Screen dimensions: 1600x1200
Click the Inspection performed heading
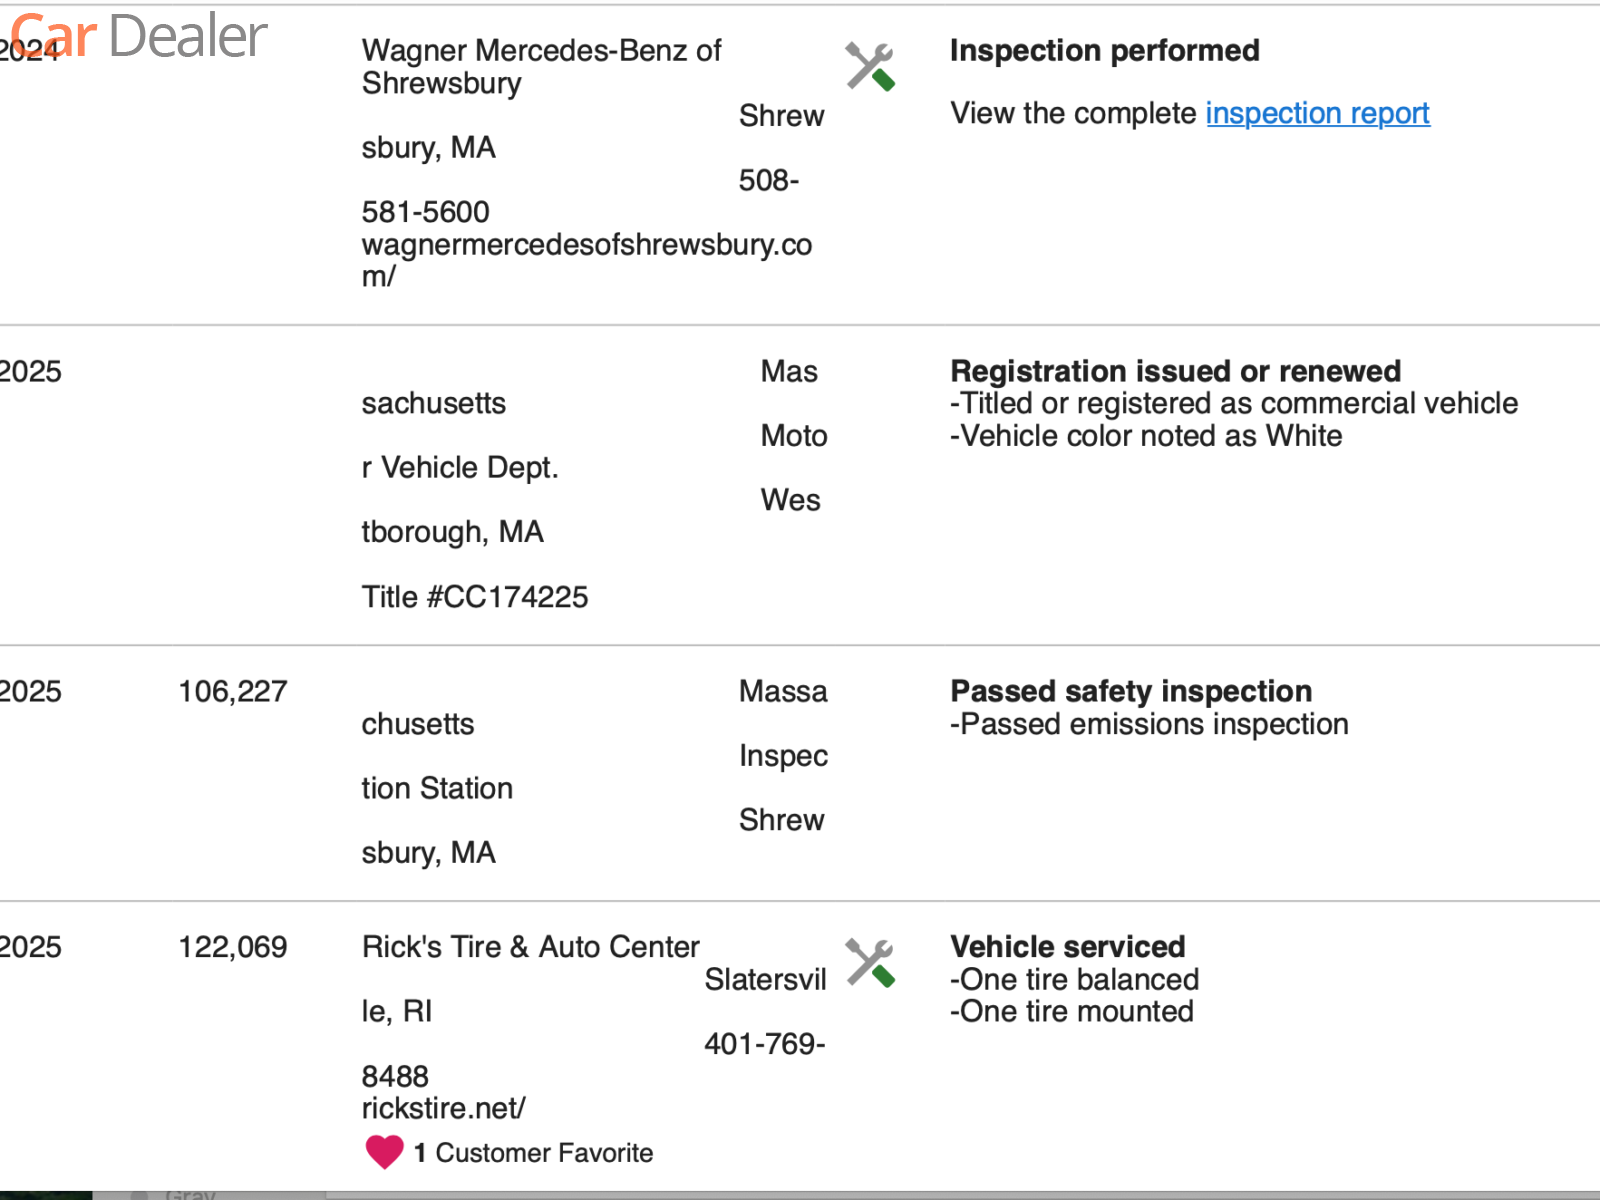[x=1104, y=51]
